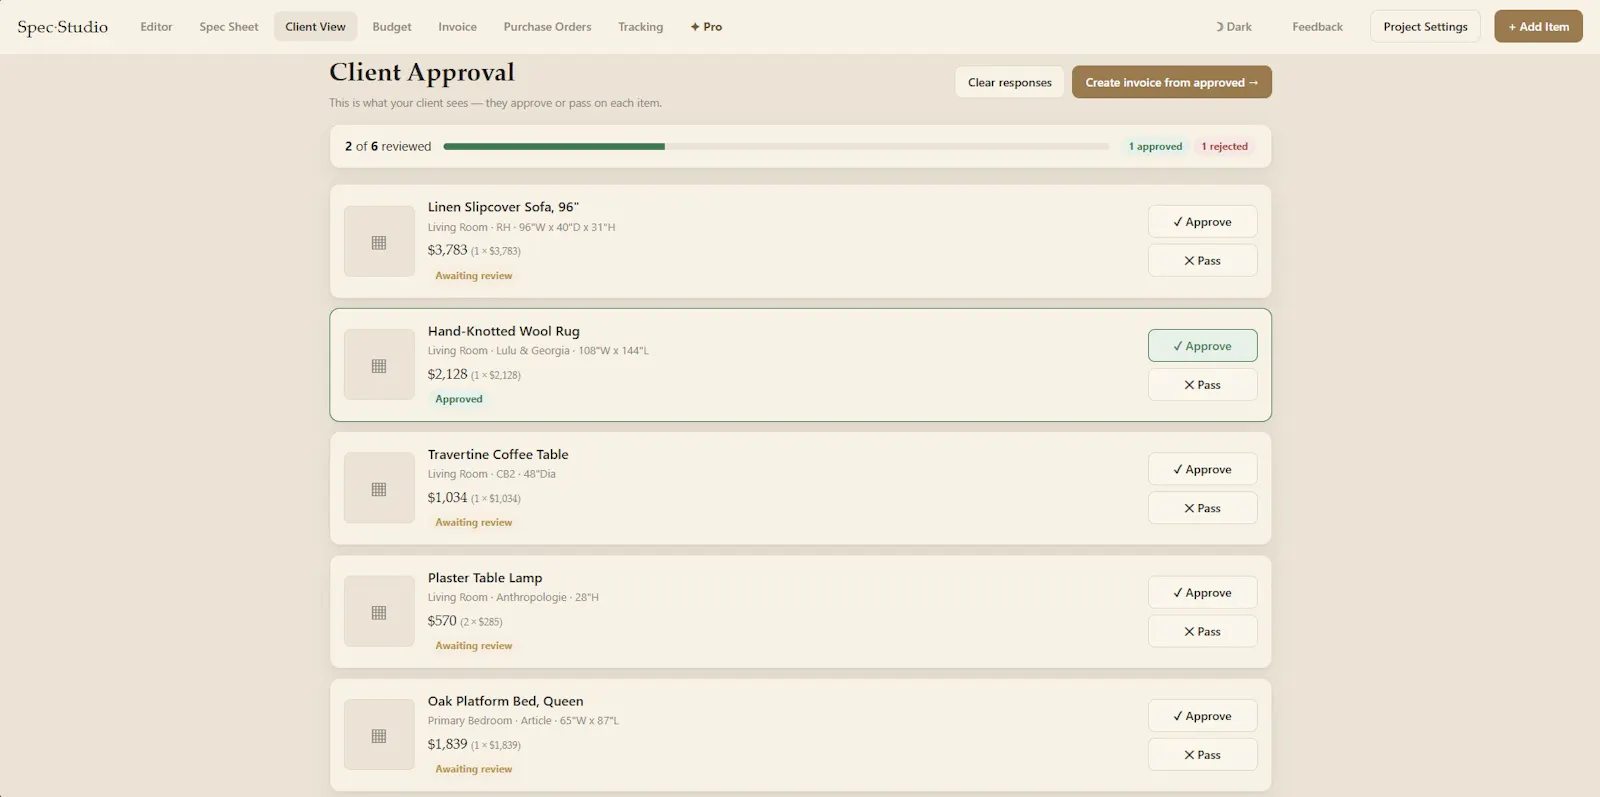The height and width of the screenshot is (797, 1600).
Task: Click the $2,128 price
Action: 447,374
